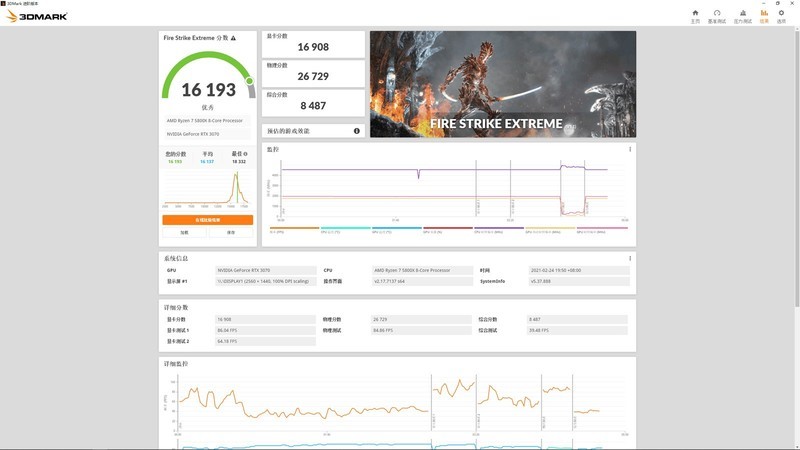The image size is (800, 450).
Task: Toggle the light cyan CPU temperature legend swatch
Action: click(345, 228)
